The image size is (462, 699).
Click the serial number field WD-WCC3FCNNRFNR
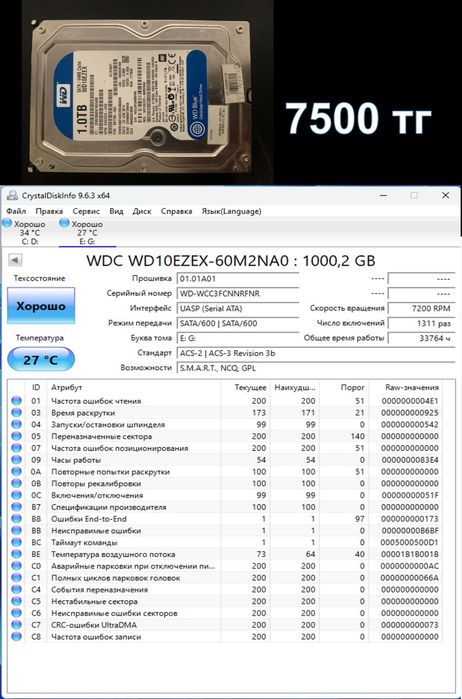[x=238, y=294]
